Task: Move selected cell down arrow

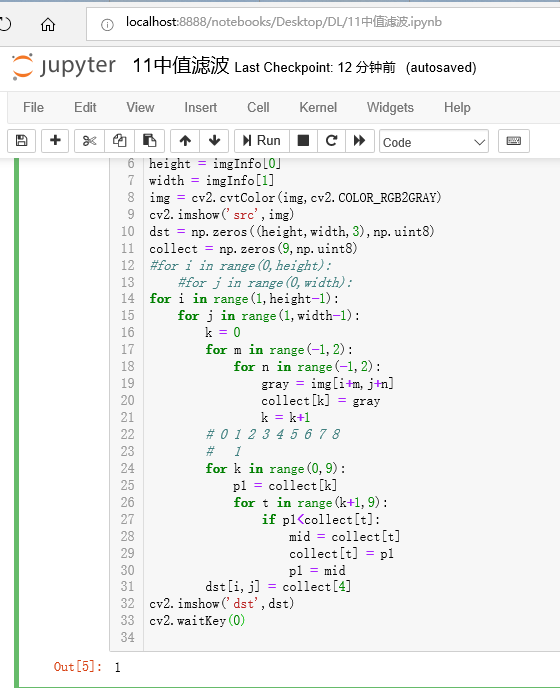Action: (214, 141)
